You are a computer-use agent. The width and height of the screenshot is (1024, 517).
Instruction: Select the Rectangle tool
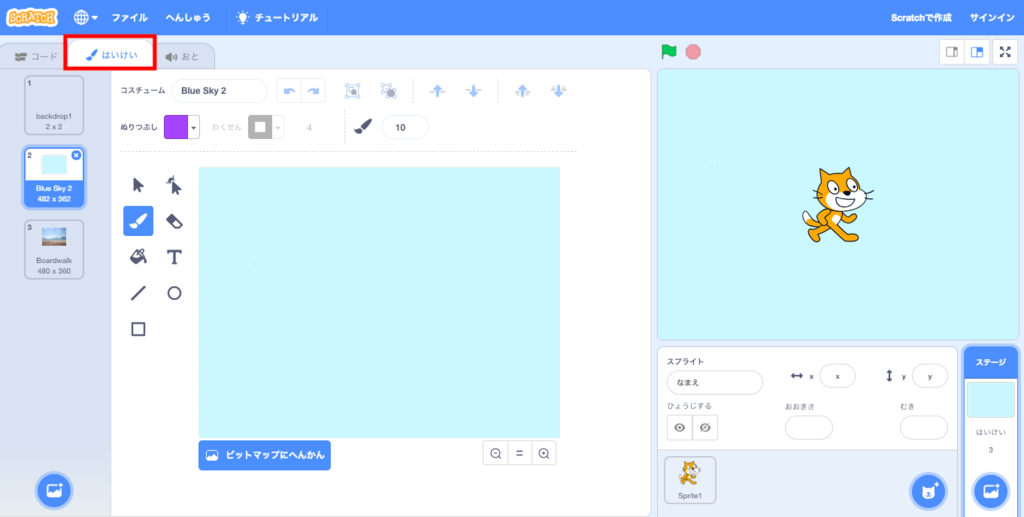pyautogui.click(x=138, y=329)
